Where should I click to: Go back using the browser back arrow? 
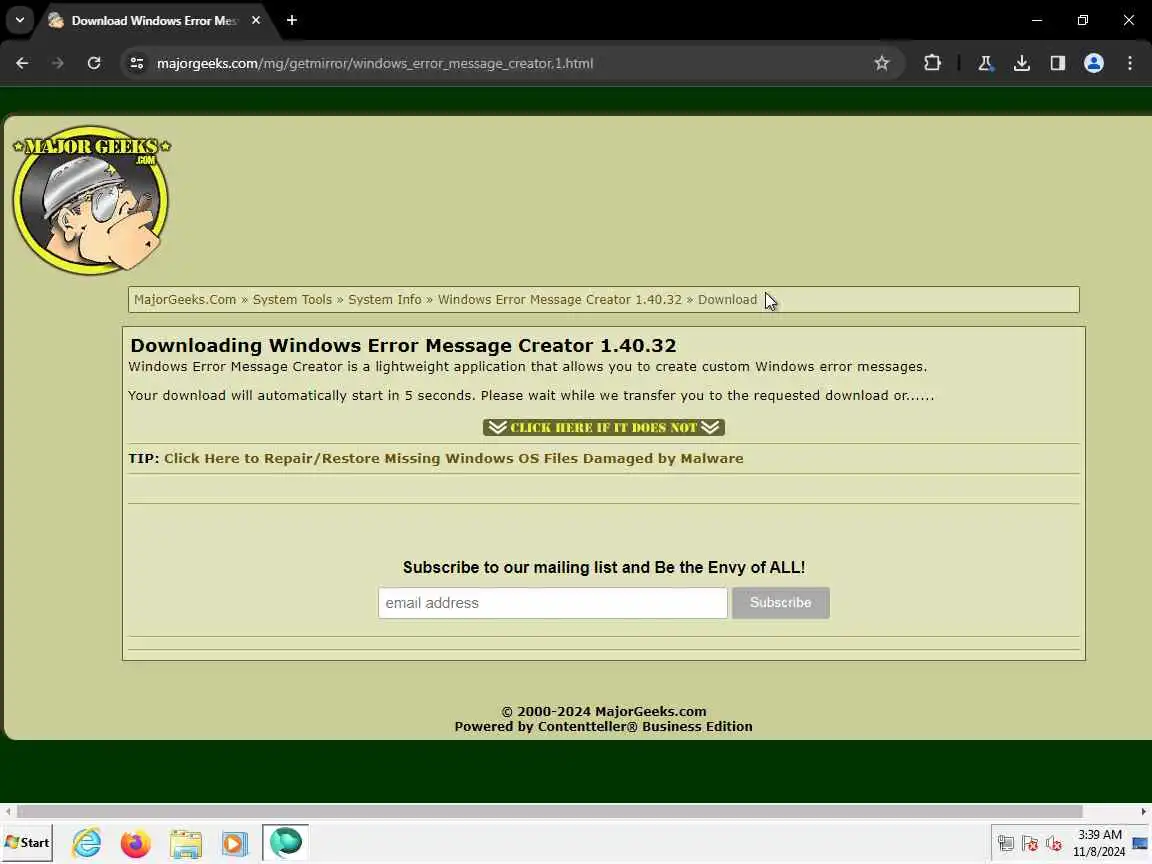point(22,63)
